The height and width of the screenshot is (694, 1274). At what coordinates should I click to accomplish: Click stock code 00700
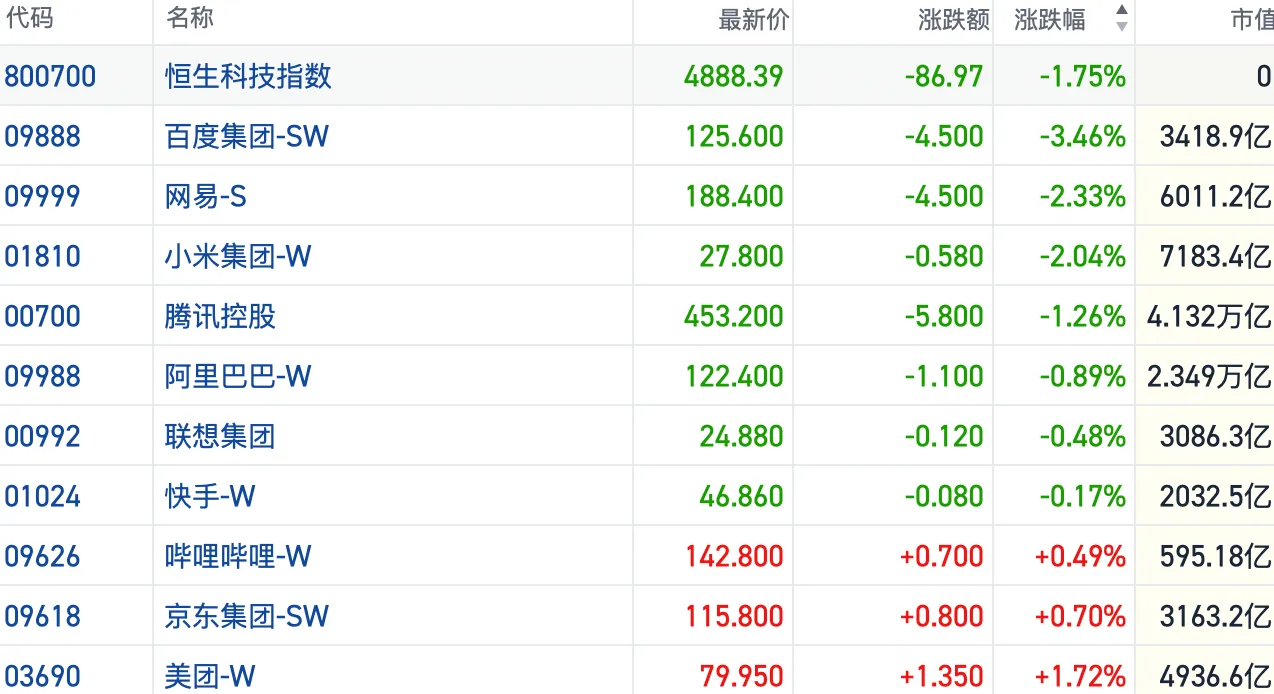tap(43, 316)
